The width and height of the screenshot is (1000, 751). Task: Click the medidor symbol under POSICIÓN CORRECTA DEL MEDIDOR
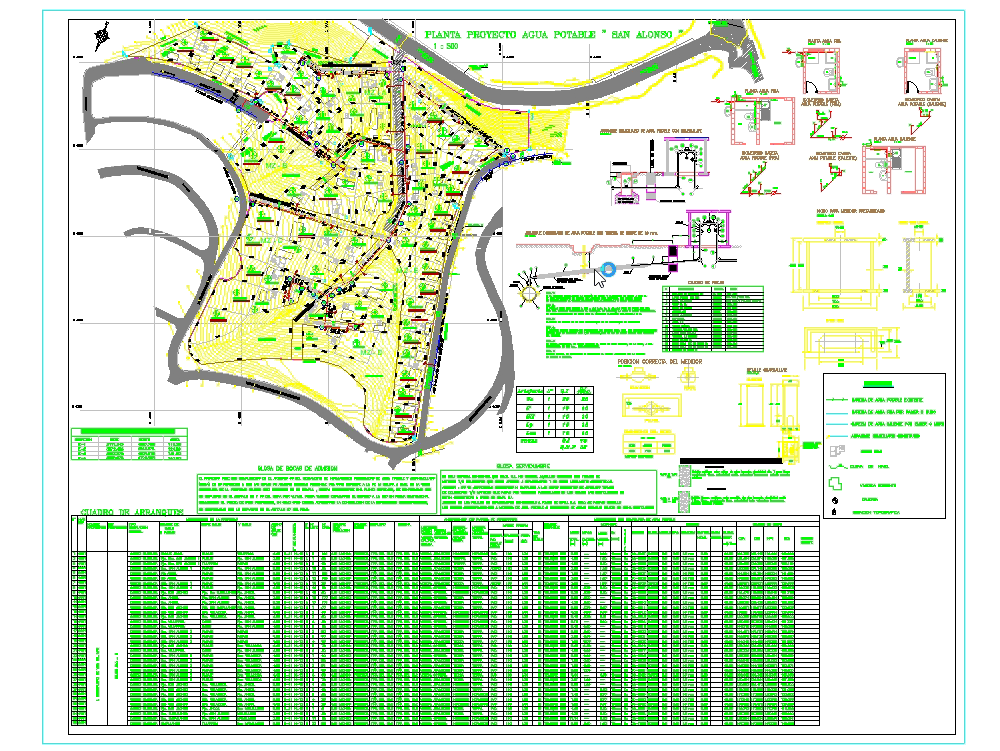(638, 376)
